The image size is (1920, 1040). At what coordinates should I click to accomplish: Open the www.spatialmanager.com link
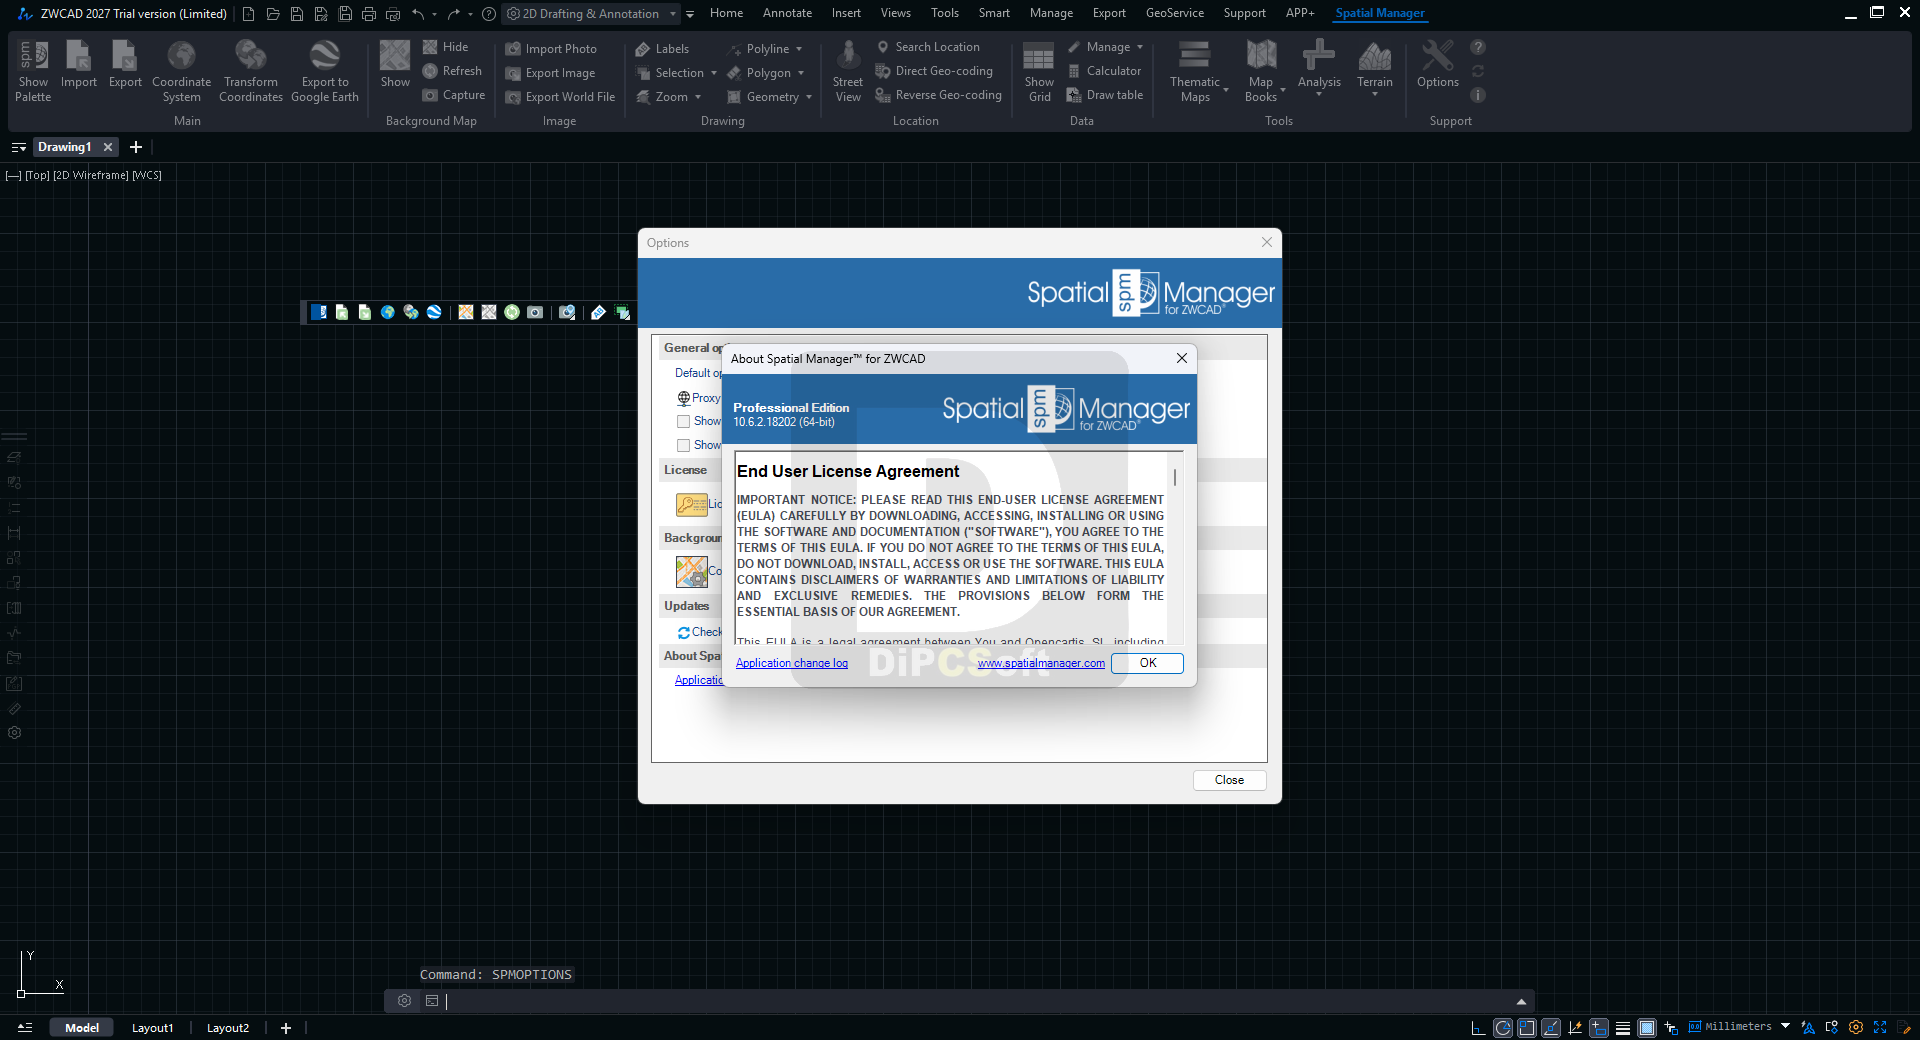point(1041,663)
